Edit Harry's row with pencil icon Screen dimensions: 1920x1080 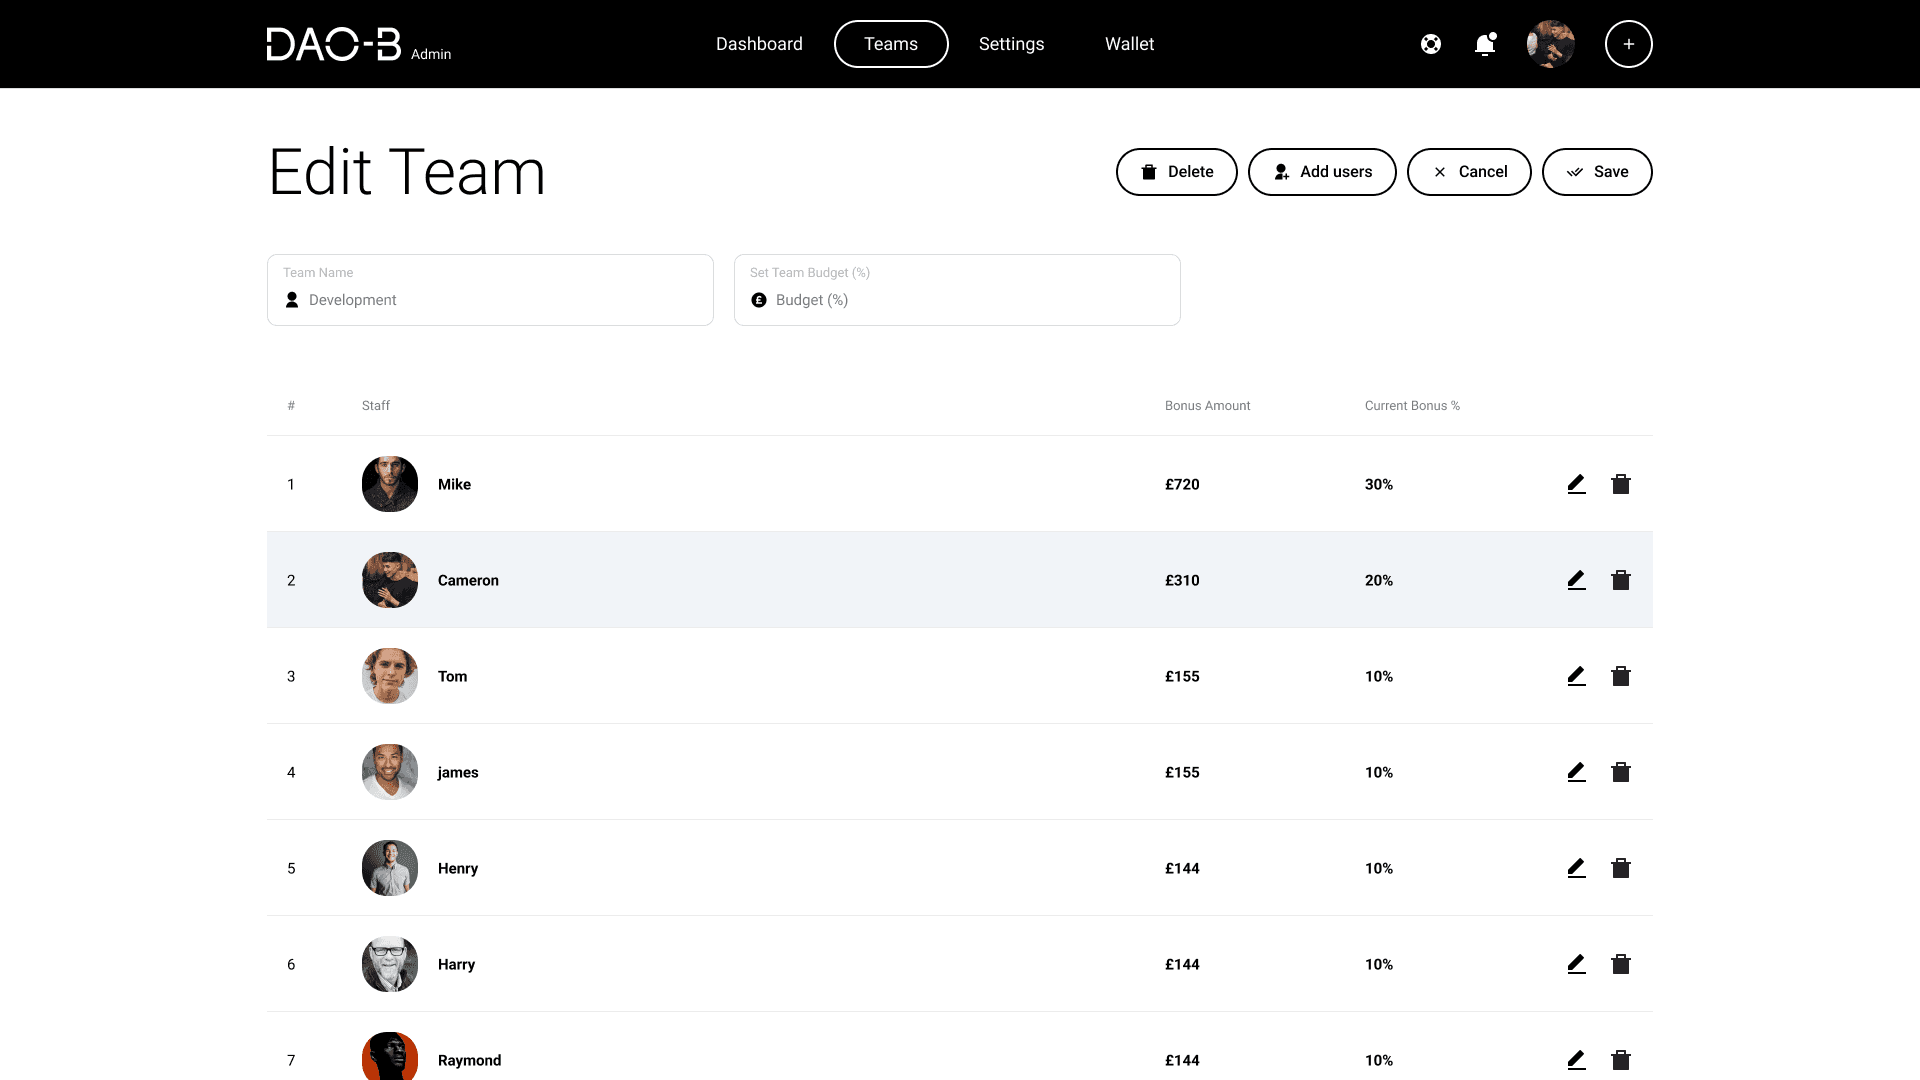[1577, 964]
